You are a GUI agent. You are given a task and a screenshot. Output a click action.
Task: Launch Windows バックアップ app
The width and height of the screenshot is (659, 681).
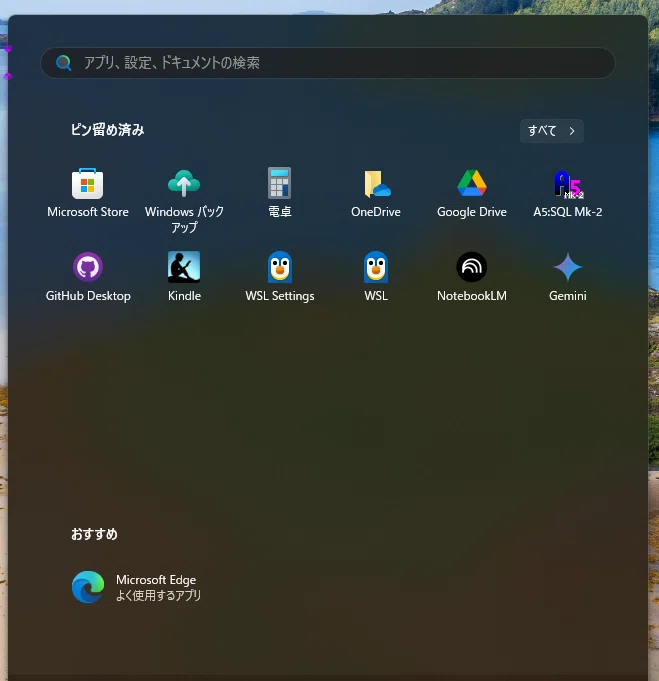pyautogui.click(x=184, y=200)
